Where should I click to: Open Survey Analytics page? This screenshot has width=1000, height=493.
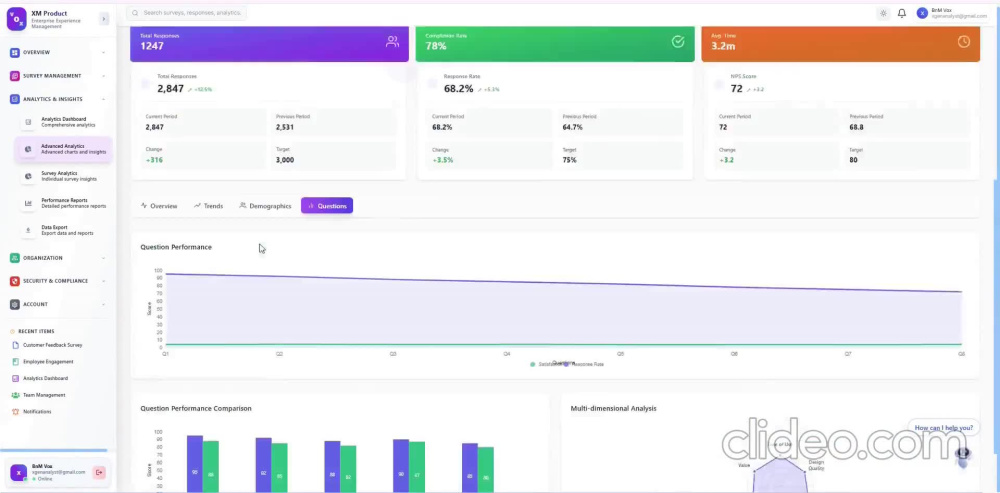pos(64,176)
